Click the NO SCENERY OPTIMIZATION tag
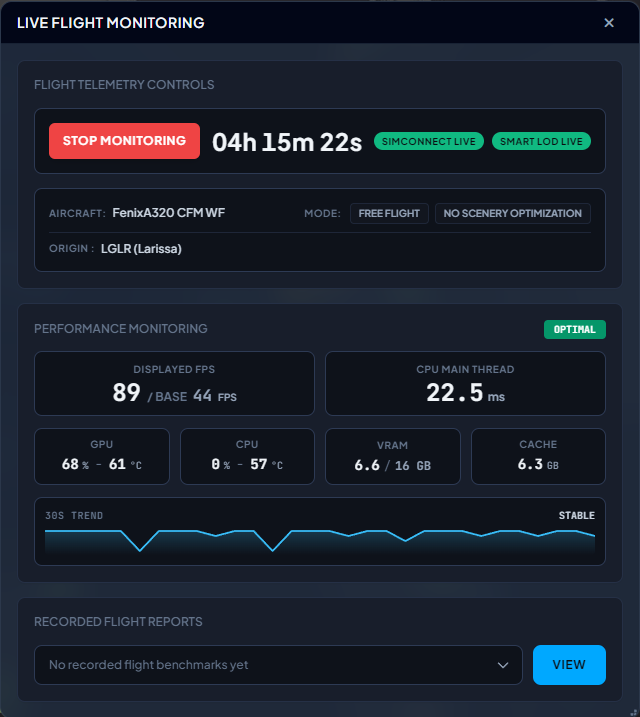 coord(512,214)
